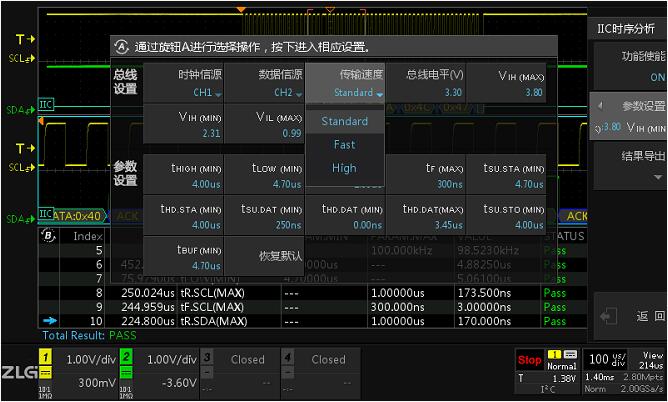This screenshot has width=668, height=402.
Task: Choose High in the speed list
Action: coord(344,168)
